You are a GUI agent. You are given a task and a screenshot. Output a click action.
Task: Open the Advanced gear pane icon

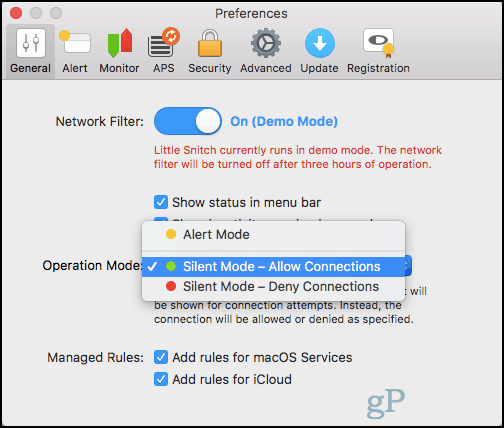[x=266, y=43]
